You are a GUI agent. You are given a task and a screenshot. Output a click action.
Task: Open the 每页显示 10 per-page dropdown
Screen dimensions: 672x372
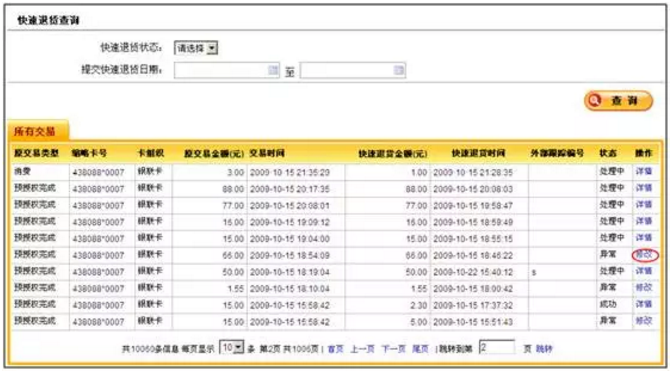231,348
